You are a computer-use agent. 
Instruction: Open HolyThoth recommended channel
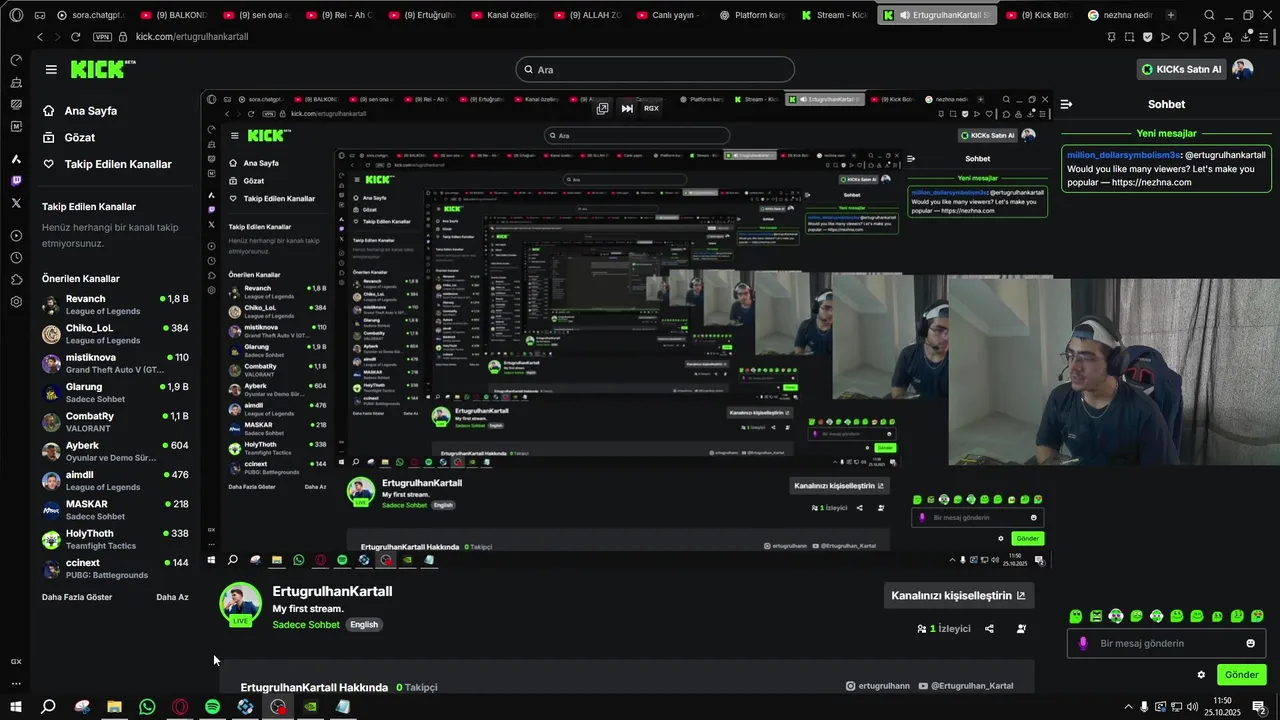point(115,539)
